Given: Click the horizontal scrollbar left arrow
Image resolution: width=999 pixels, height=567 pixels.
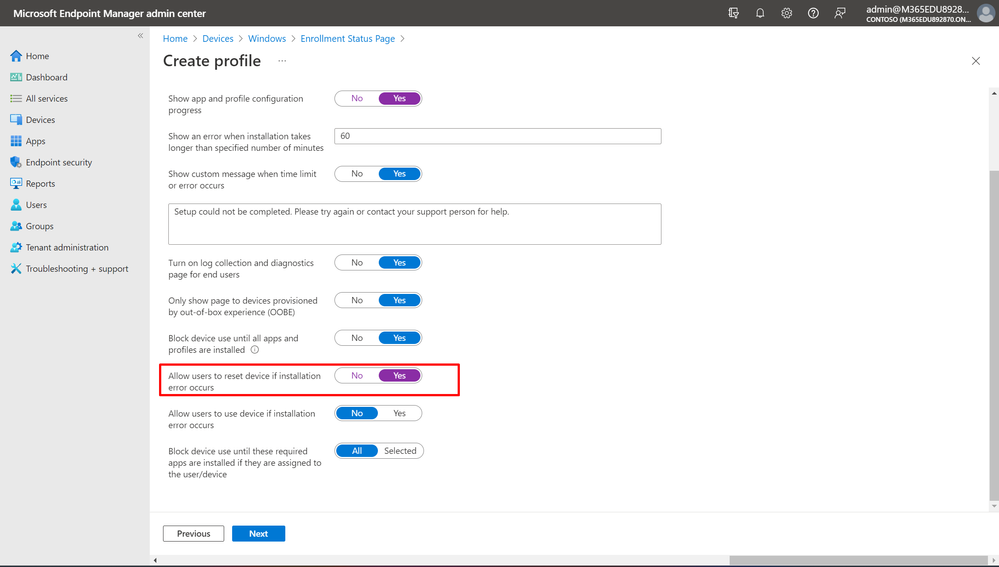Looking at the screenshot, I should (155, 560).
